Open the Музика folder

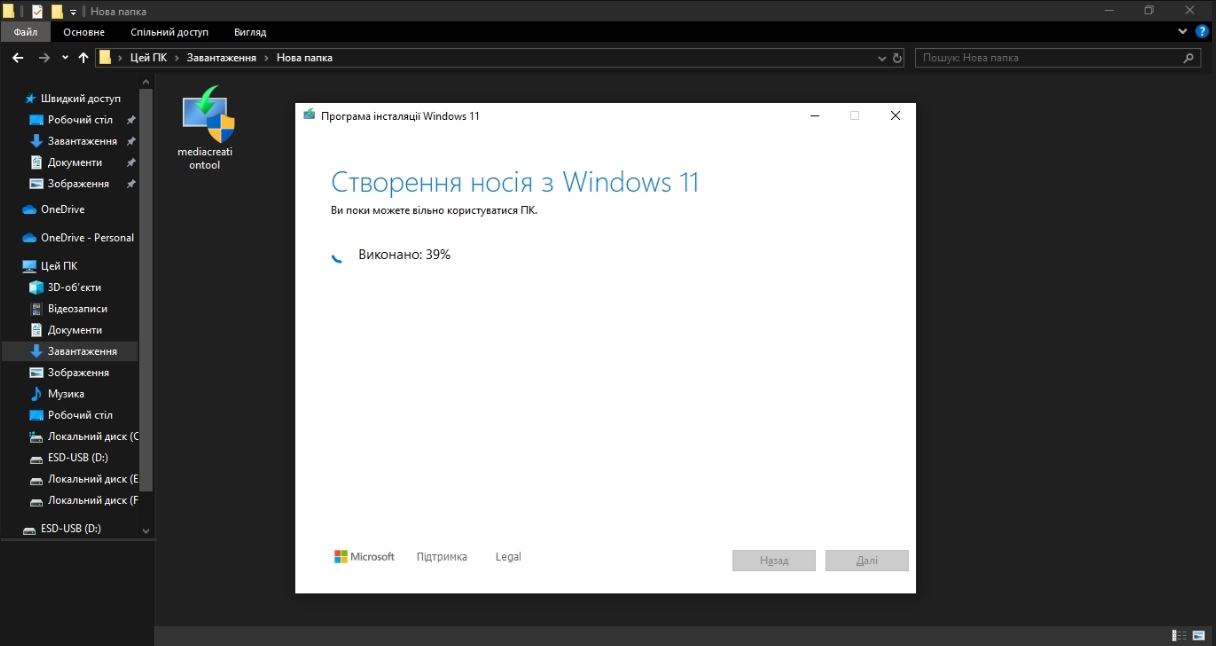(x=65, y=394)
